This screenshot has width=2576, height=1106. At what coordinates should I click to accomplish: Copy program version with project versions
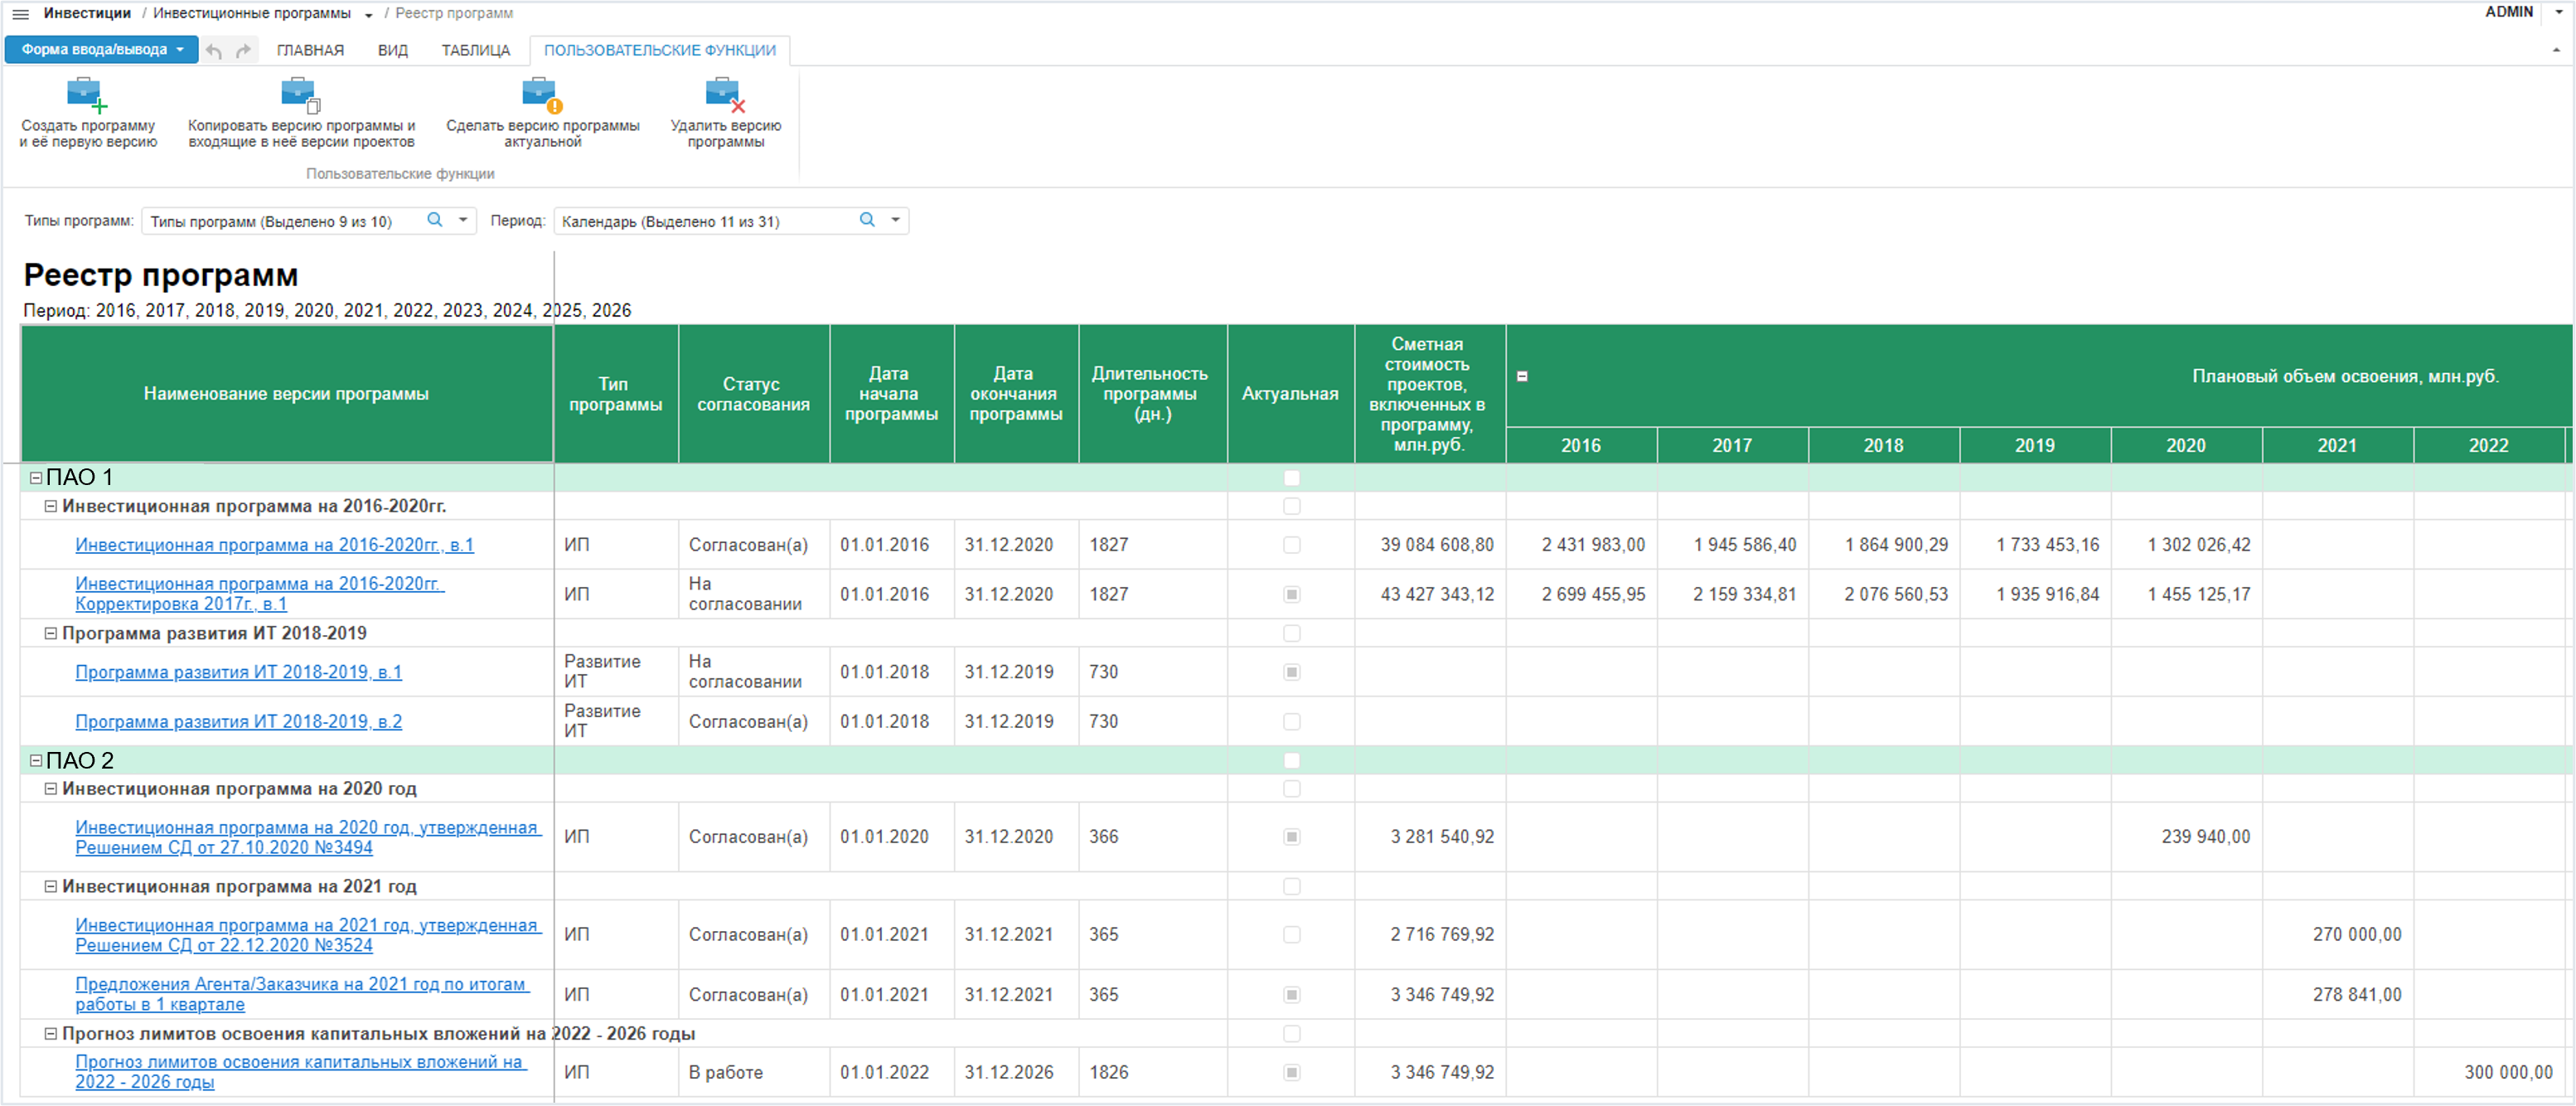301,113
